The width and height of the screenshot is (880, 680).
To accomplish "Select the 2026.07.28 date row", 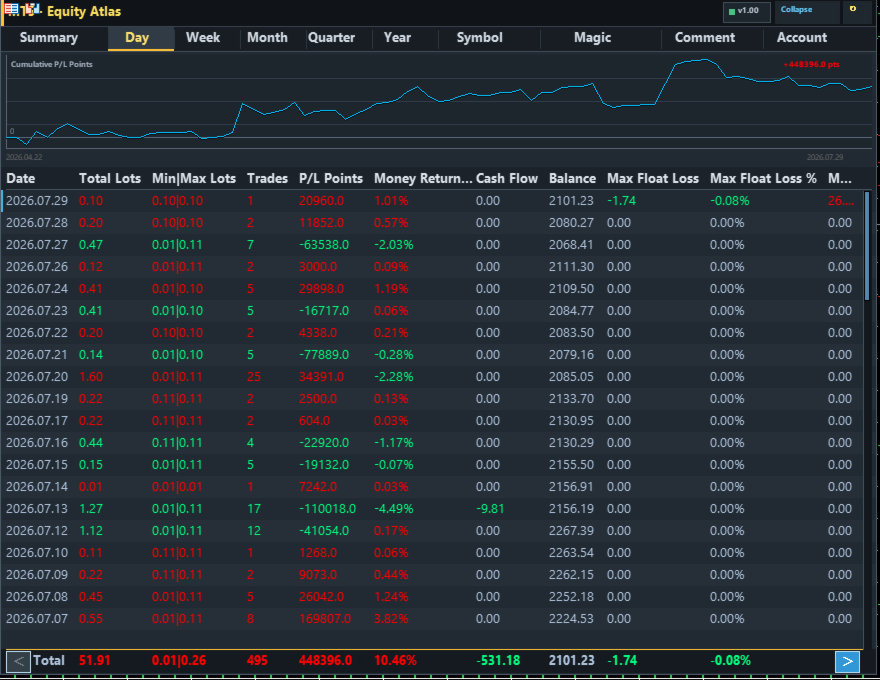I will point(432,223).
